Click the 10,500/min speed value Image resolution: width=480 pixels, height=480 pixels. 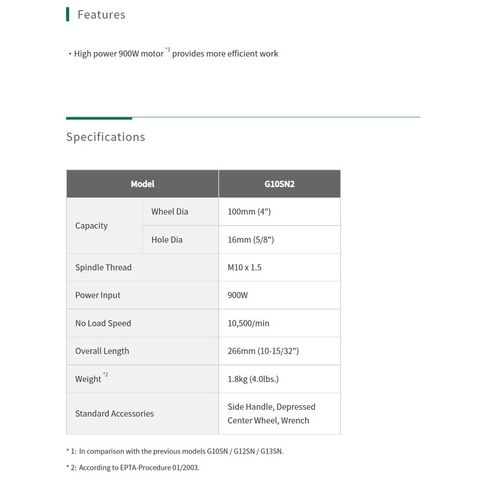point(248,323)
